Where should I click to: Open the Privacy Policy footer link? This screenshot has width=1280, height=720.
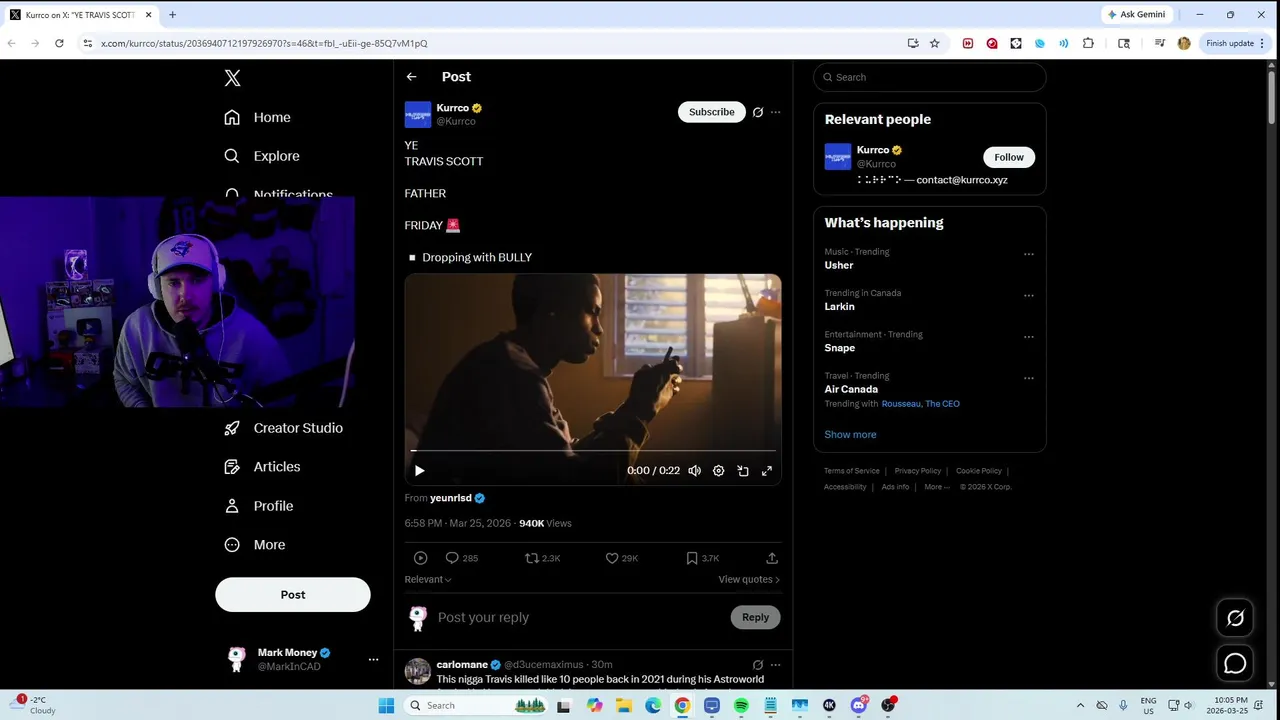point(918,471)
